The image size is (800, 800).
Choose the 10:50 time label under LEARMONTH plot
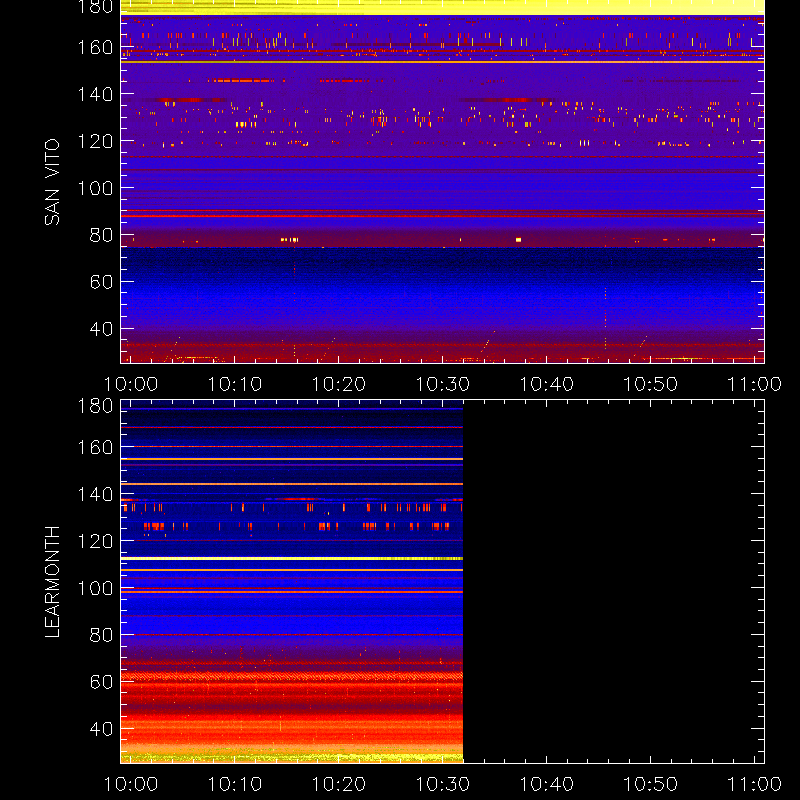coord(651,784)
